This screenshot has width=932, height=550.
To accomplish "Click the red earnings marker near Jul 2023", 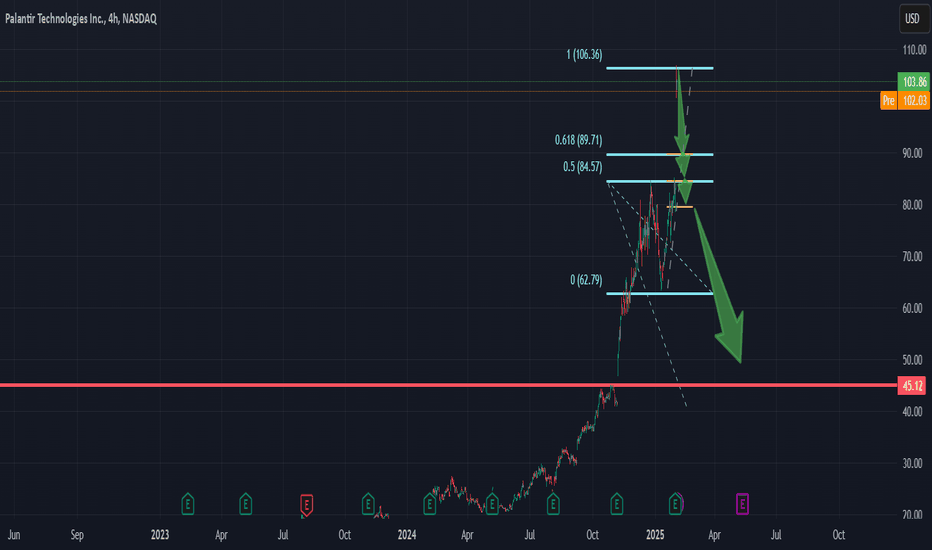I will (306, 504).
